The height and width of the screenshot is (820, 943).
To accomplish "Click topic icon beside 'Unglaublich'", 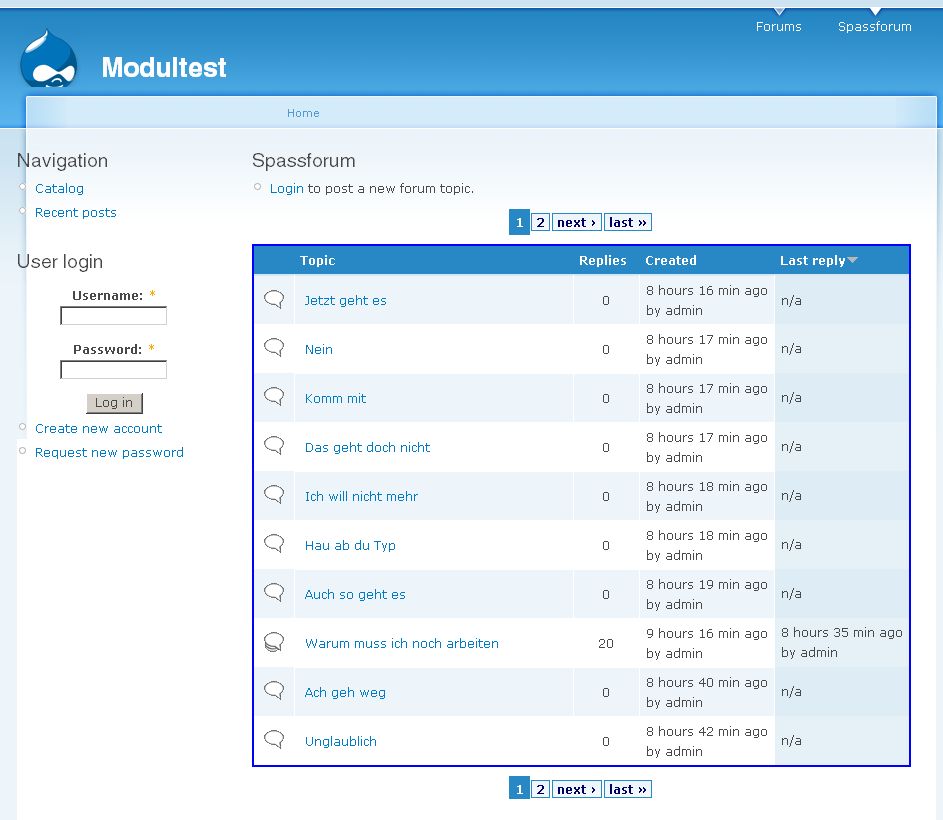I will click(x=274, y=740).
